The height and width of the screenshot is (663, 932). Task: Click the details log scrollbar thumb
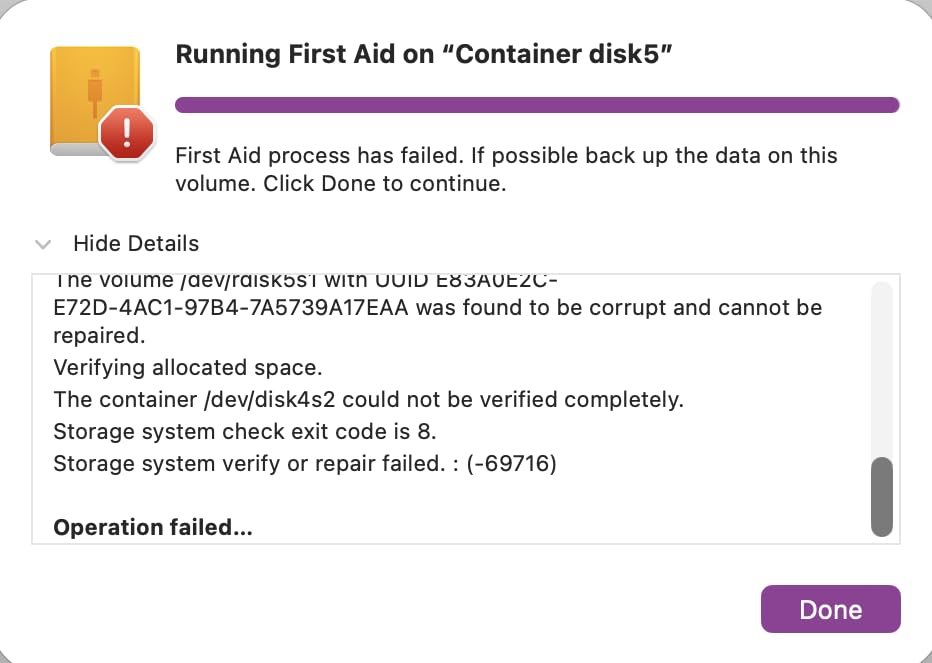click(x=881, y=497)
